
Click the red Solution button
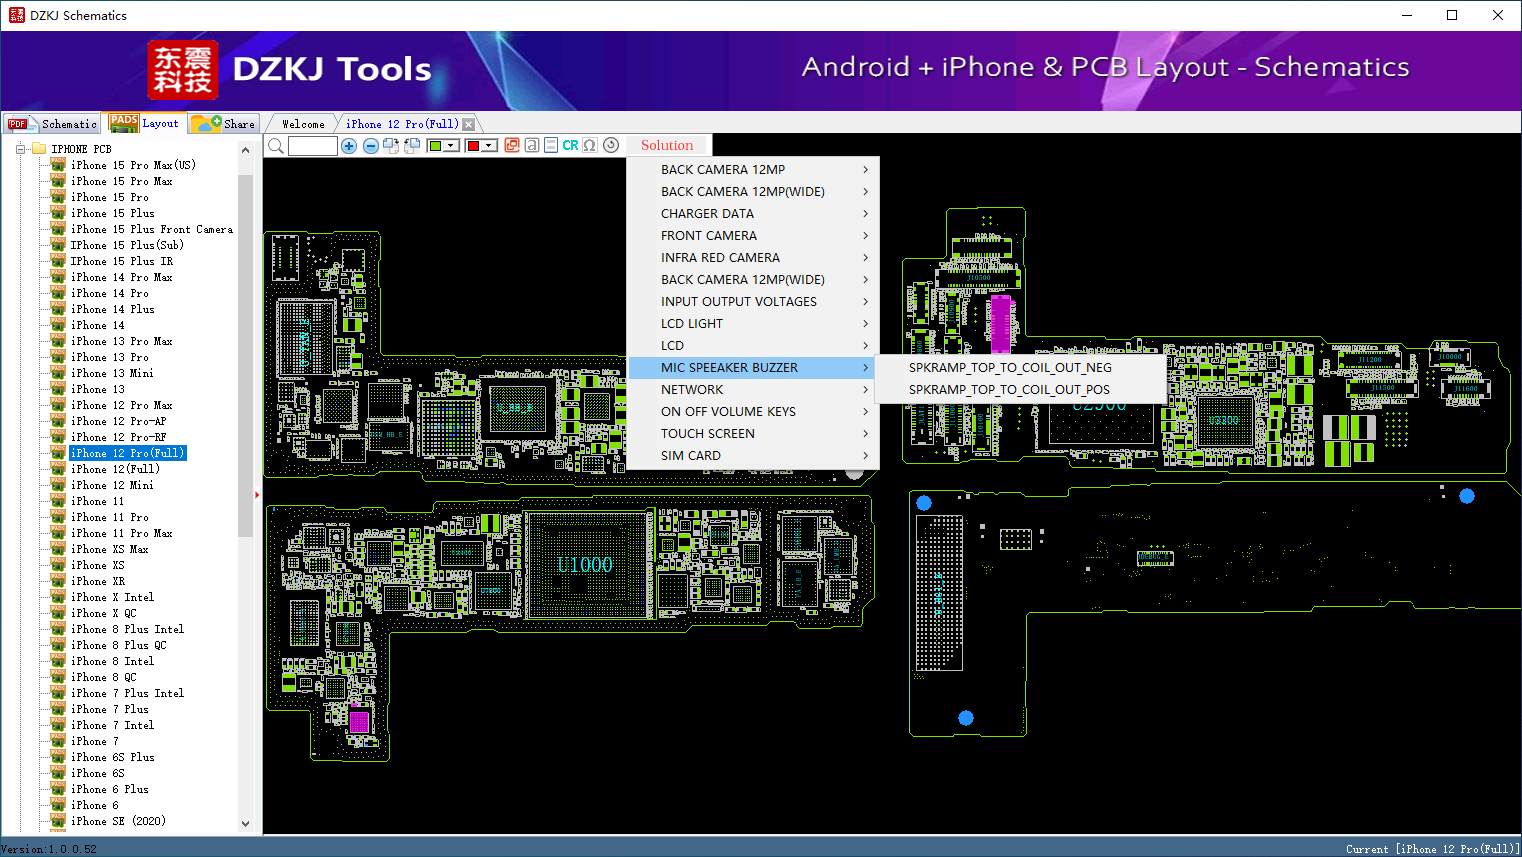click(x=667, y=146)
